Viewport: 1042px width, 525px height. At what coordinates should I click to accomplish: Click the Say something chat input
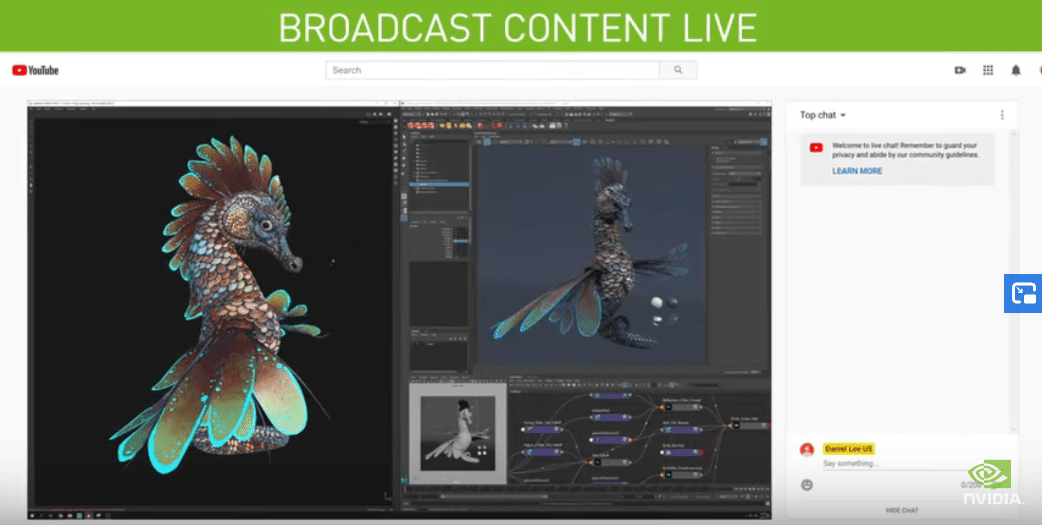pos(880,464)
